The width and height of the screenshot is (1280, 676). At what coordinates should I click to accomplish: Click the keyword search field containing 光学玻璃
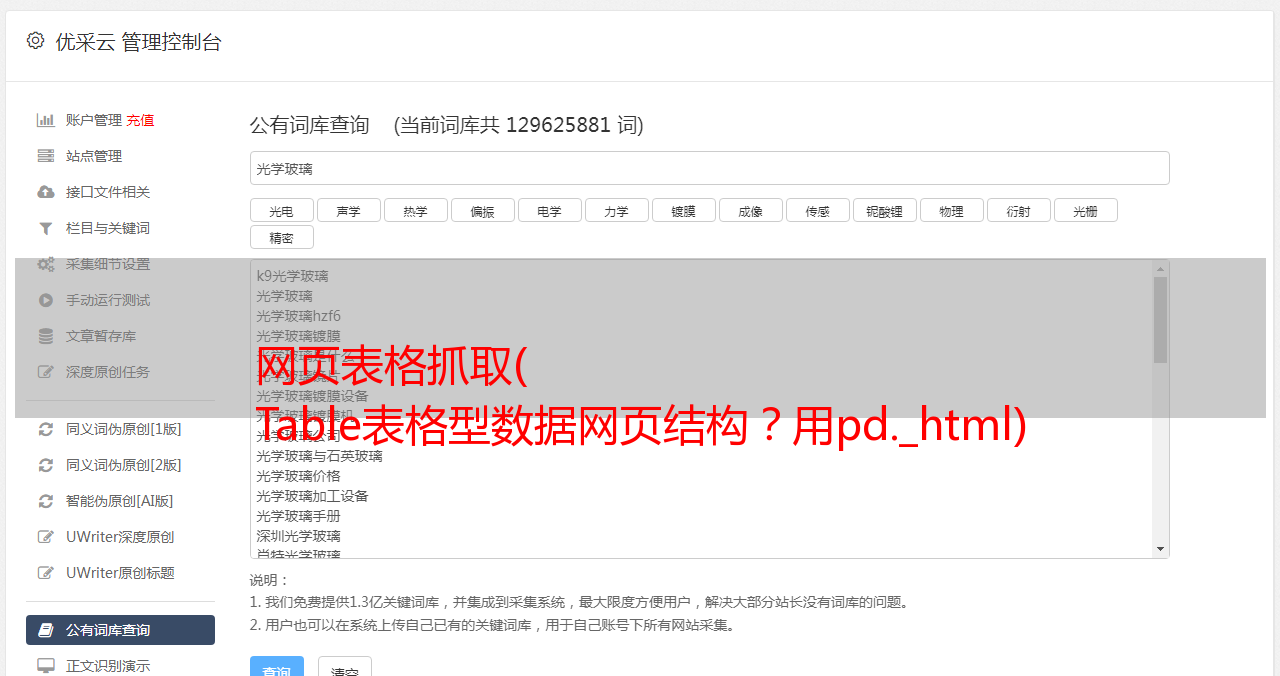[709, 168]
